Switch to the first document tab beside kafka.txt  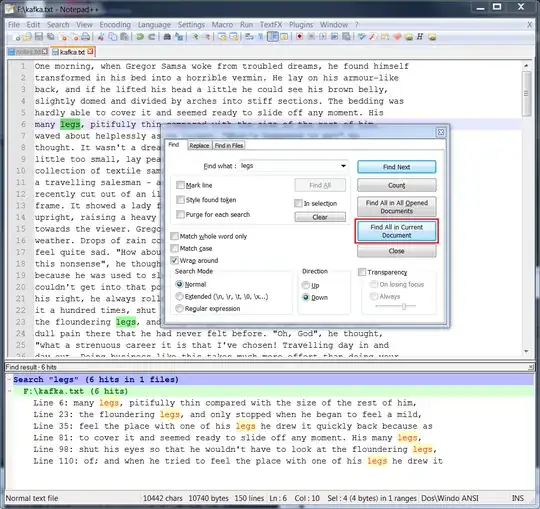click(28, 52)
